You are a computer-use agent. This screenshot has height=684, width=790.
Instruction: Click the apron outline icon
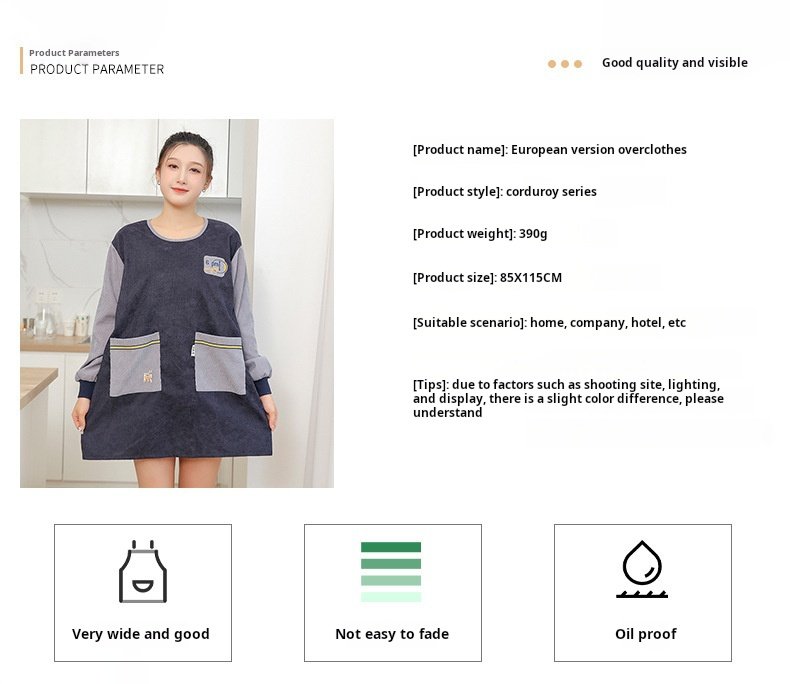point(143,571)
